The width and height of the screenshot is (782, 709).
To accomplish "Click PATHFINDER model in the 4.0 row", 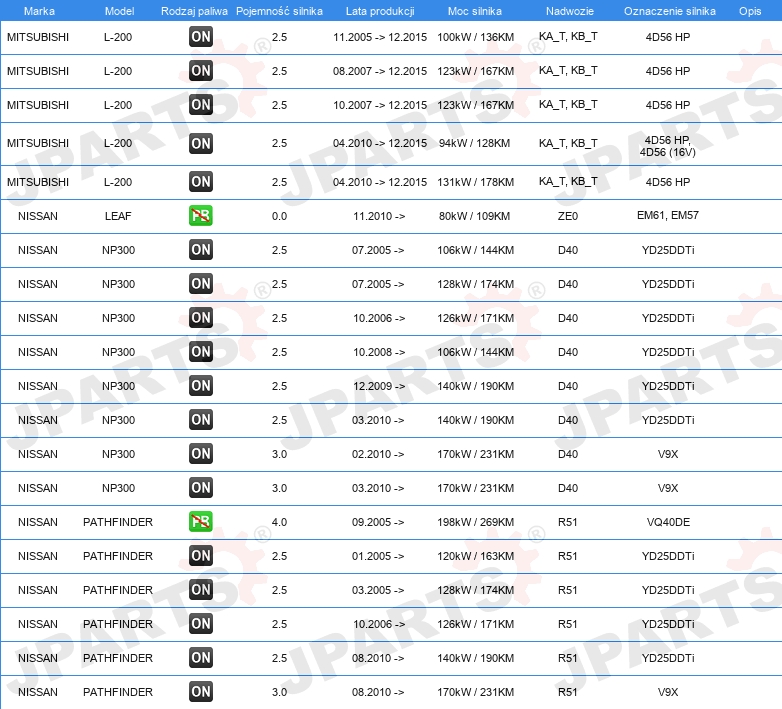I will pyautogui.click(x=118, y=522).
